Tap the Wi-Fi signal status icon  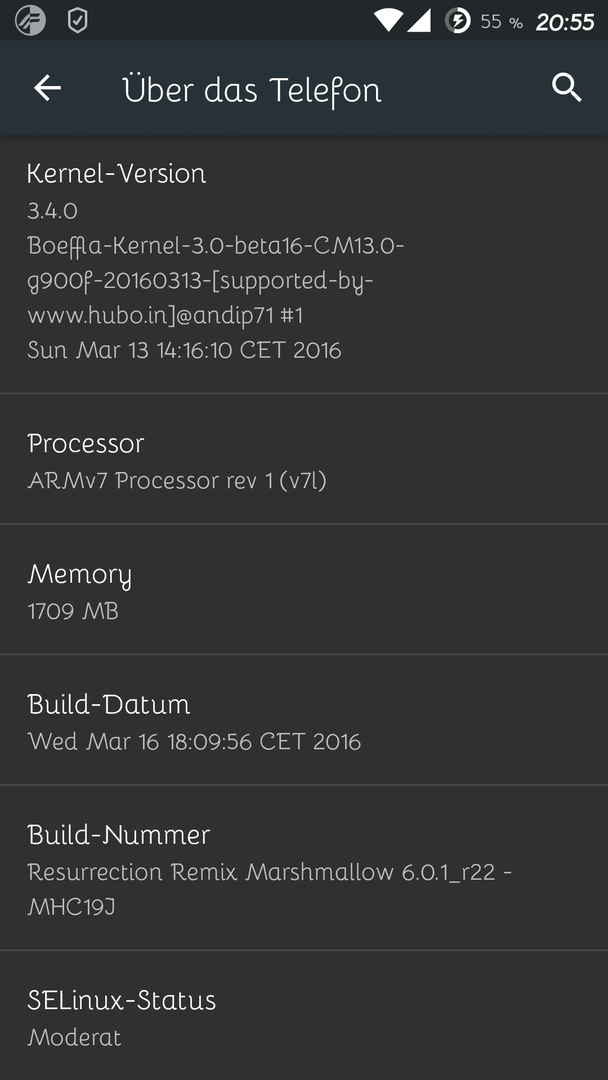point(388,21)
